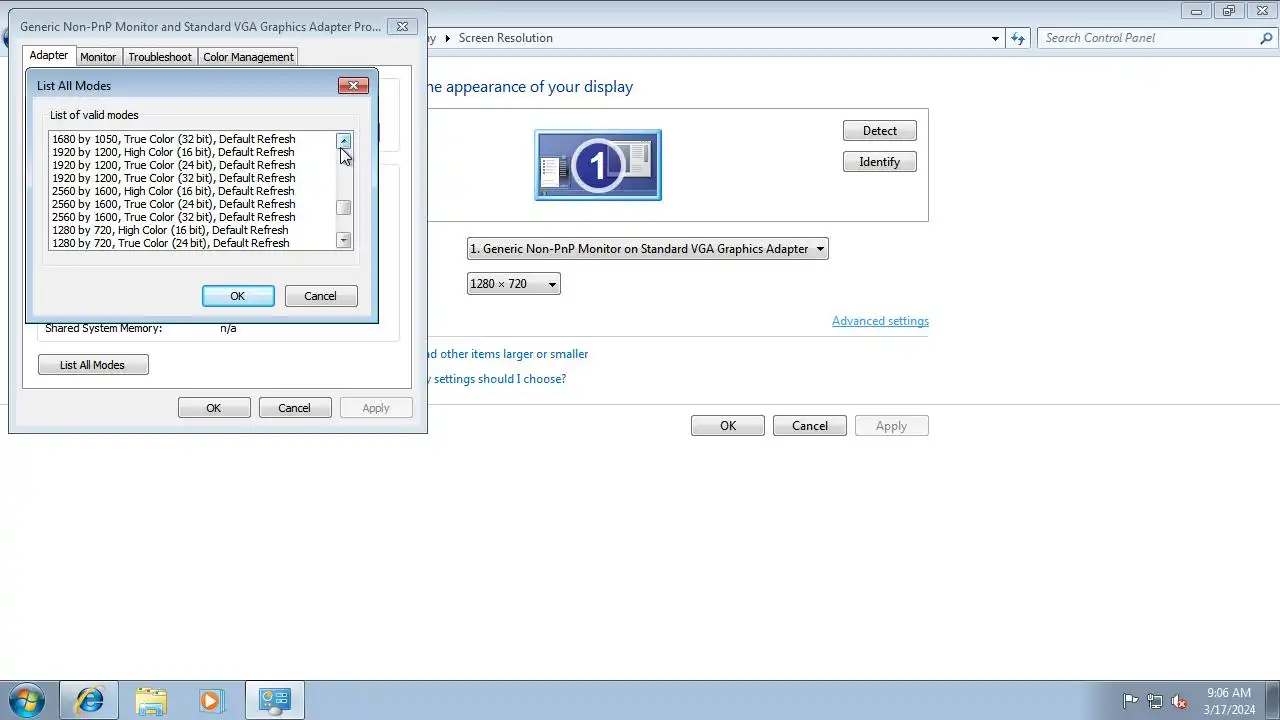This screenshot has width=1280, height=720.
Task: Click the Detect button
Action: pyautogui.click(x=880, y=131)
